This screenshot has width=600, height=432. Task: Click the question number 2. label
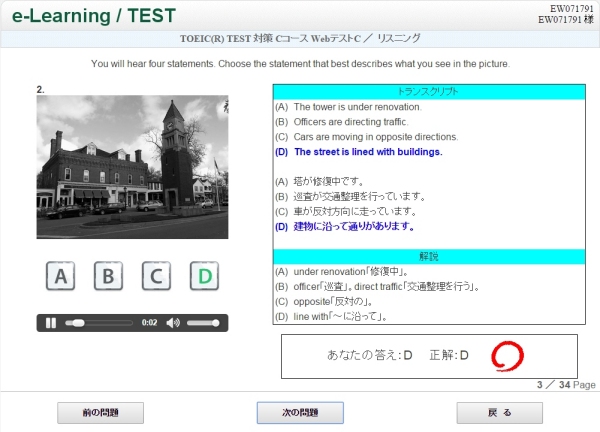pyautogui.click(x=40, y=90)
